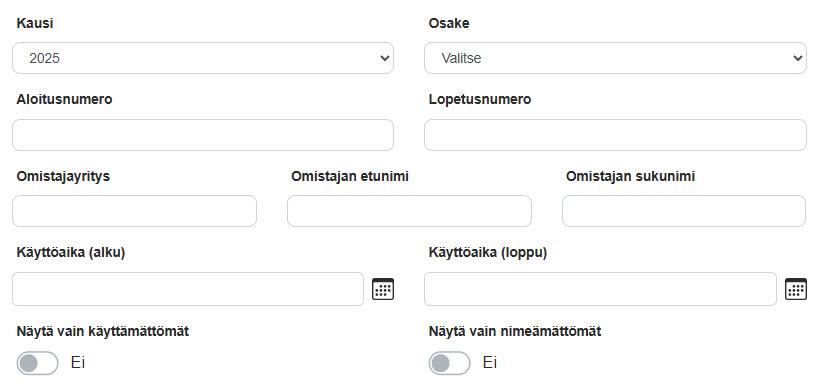Click the Kausi field label
The height and width of the screenshot is (389, 821).
point(35,24)
